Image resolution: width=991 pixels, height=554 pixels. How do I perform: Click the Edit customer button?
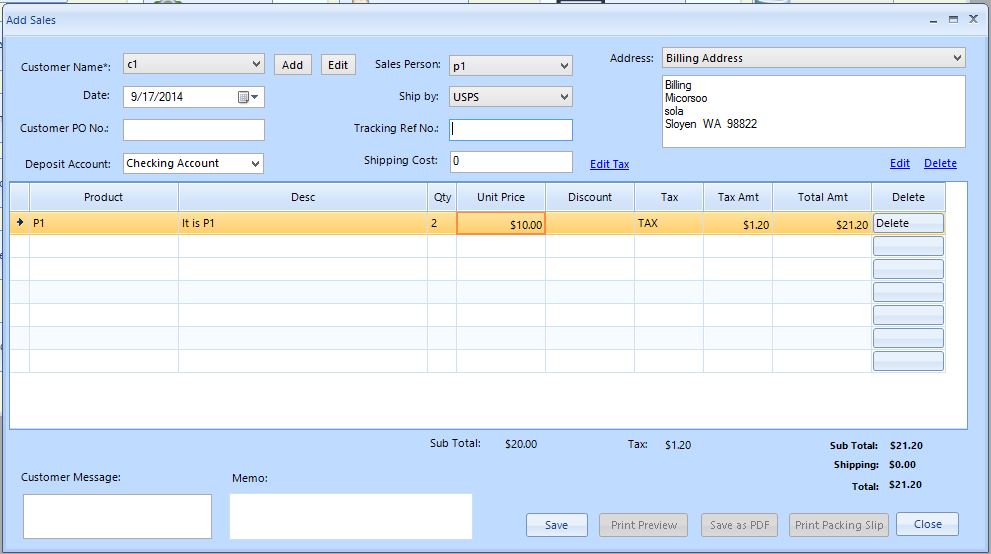point(338,65)
